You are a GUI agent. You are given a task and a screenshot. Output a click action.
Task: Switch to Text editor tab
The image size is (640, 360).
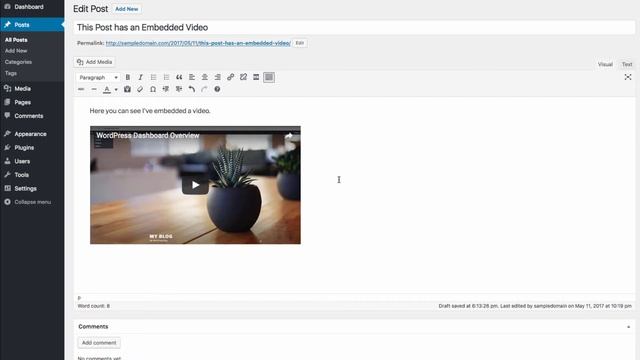627,64
